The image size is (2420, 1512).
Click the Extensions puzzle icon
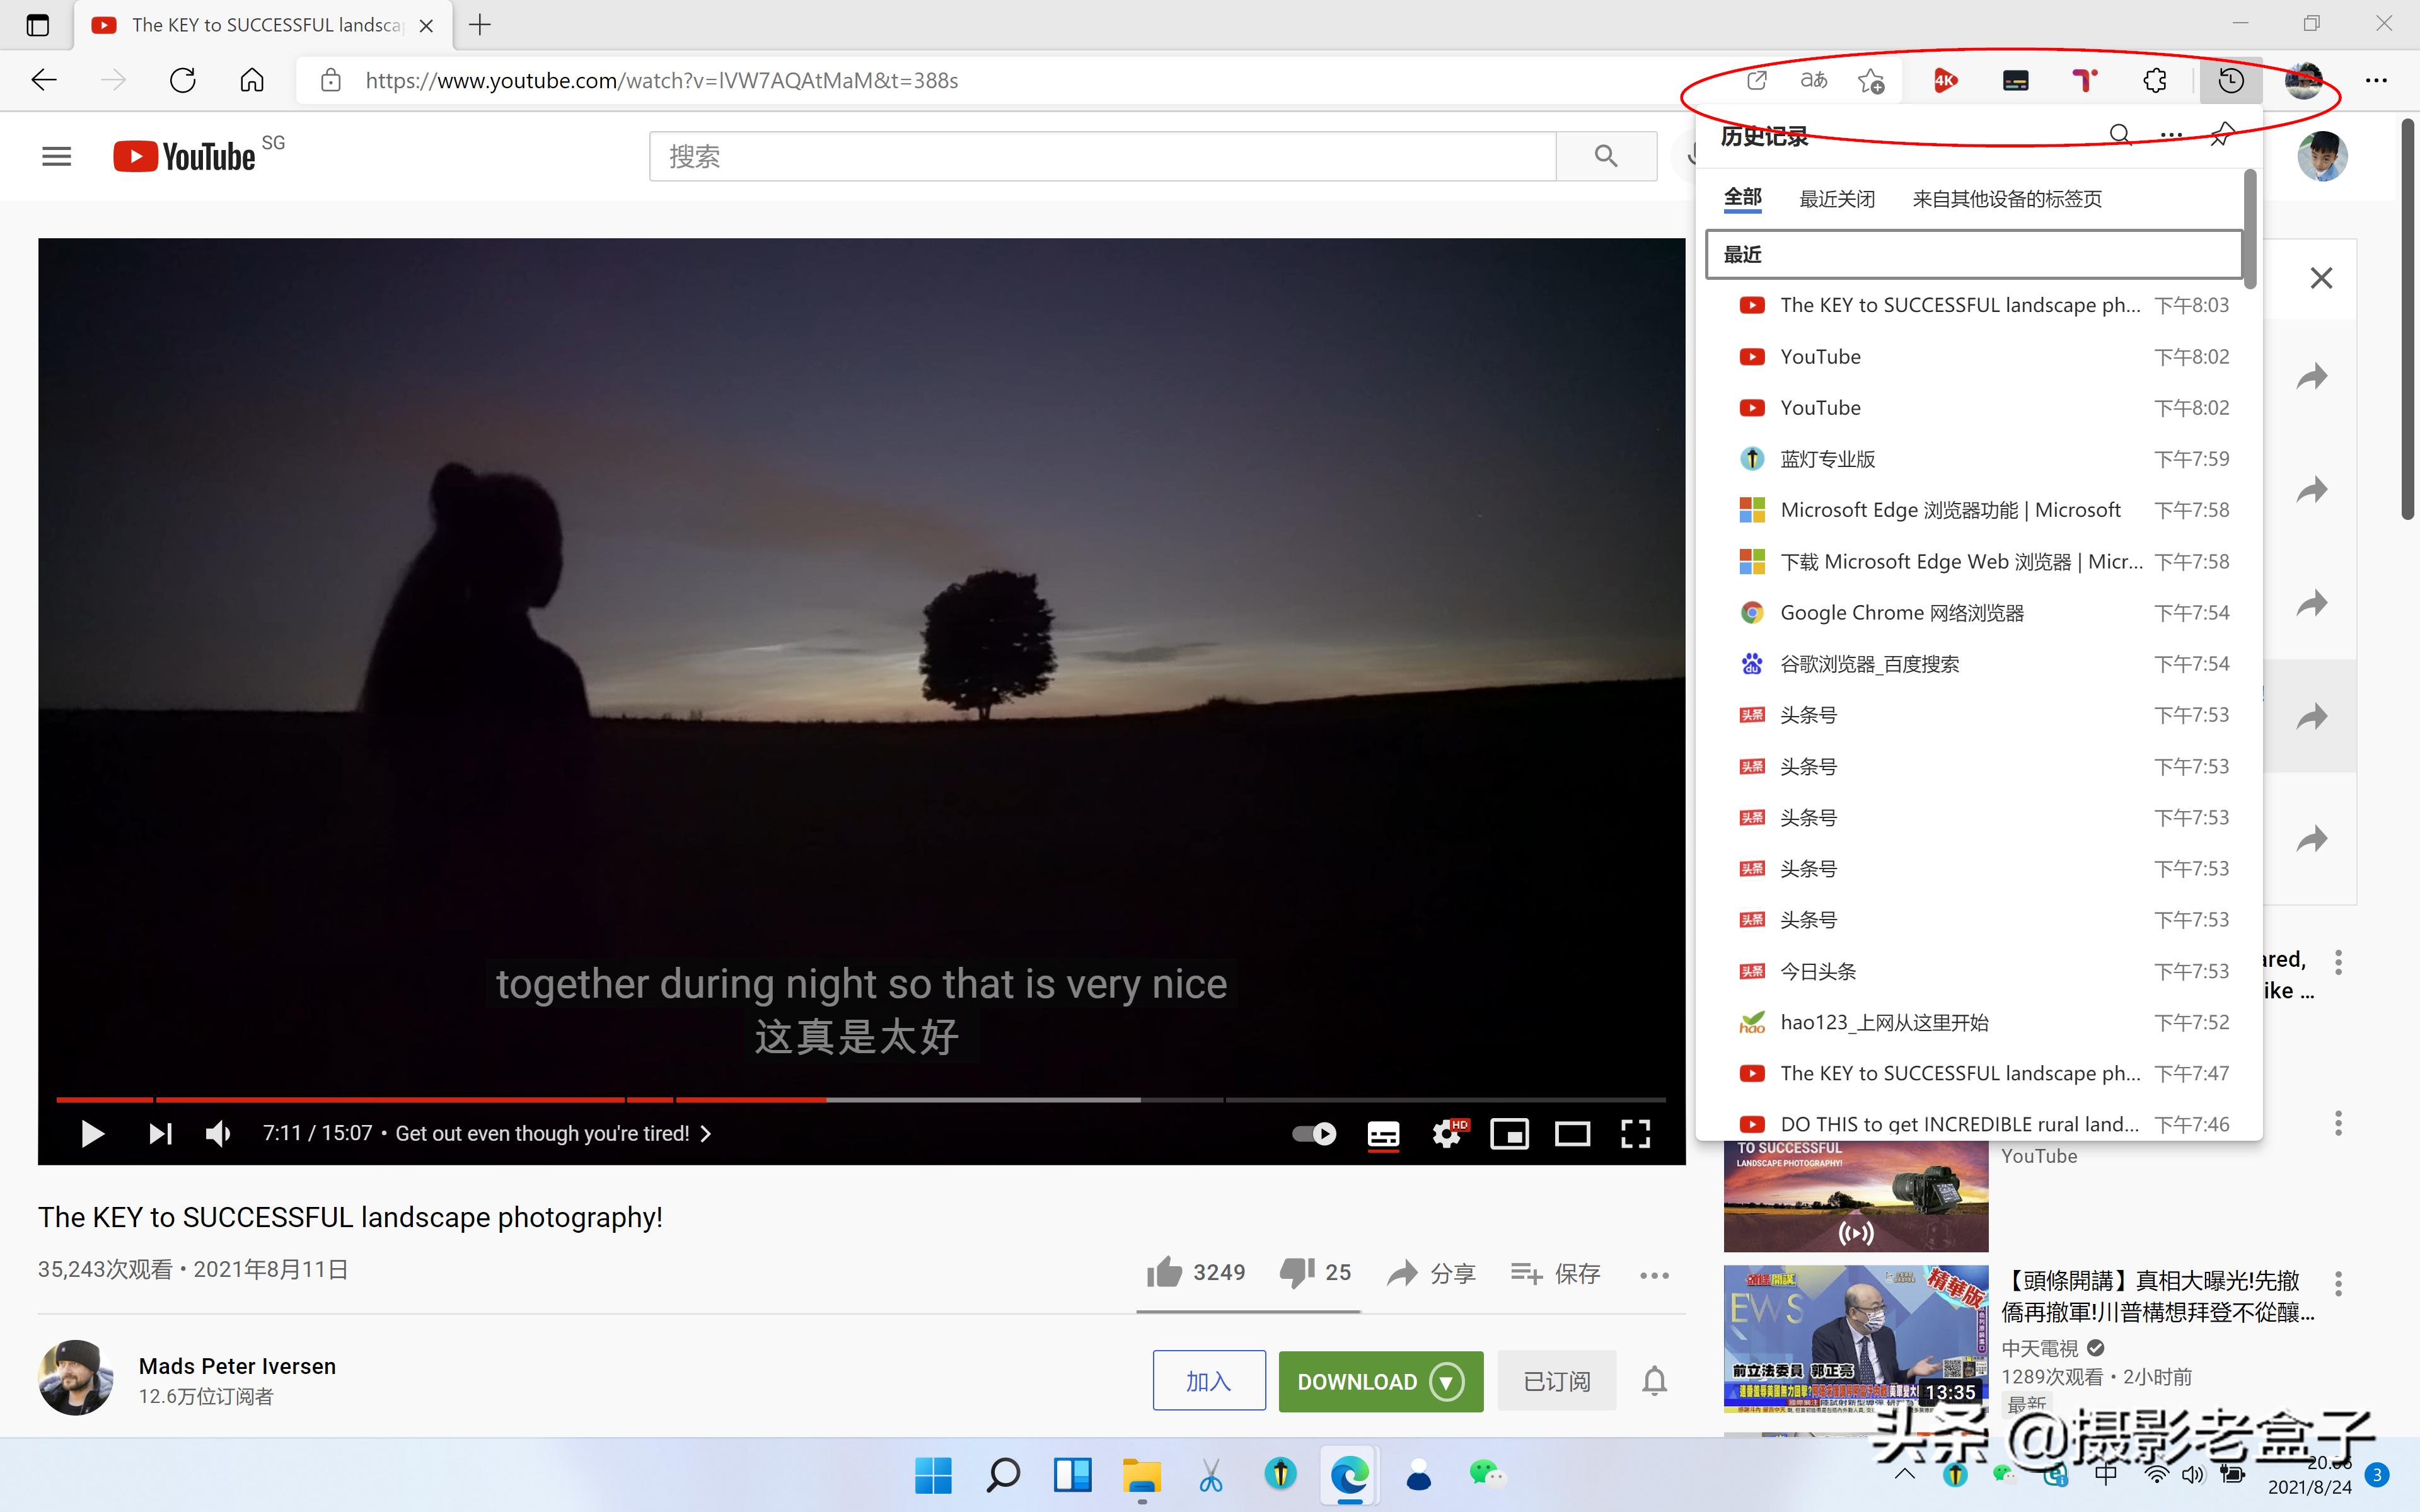(2155, 80)
